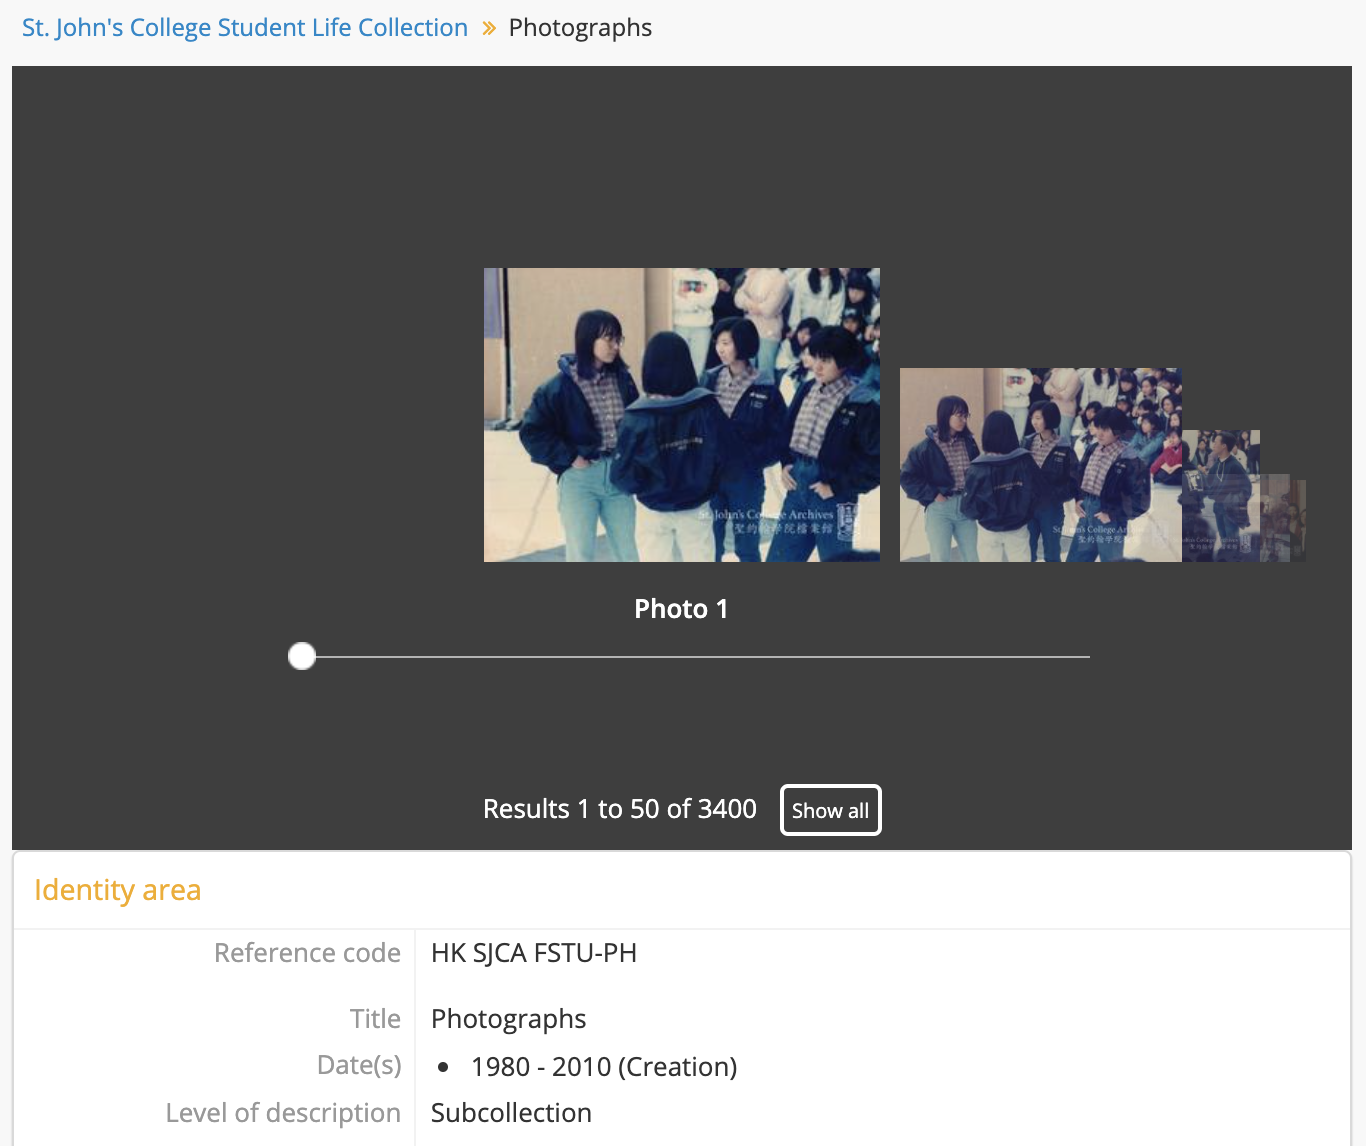Select the second carousel photo thumbnail

(x=1040, y=465)
